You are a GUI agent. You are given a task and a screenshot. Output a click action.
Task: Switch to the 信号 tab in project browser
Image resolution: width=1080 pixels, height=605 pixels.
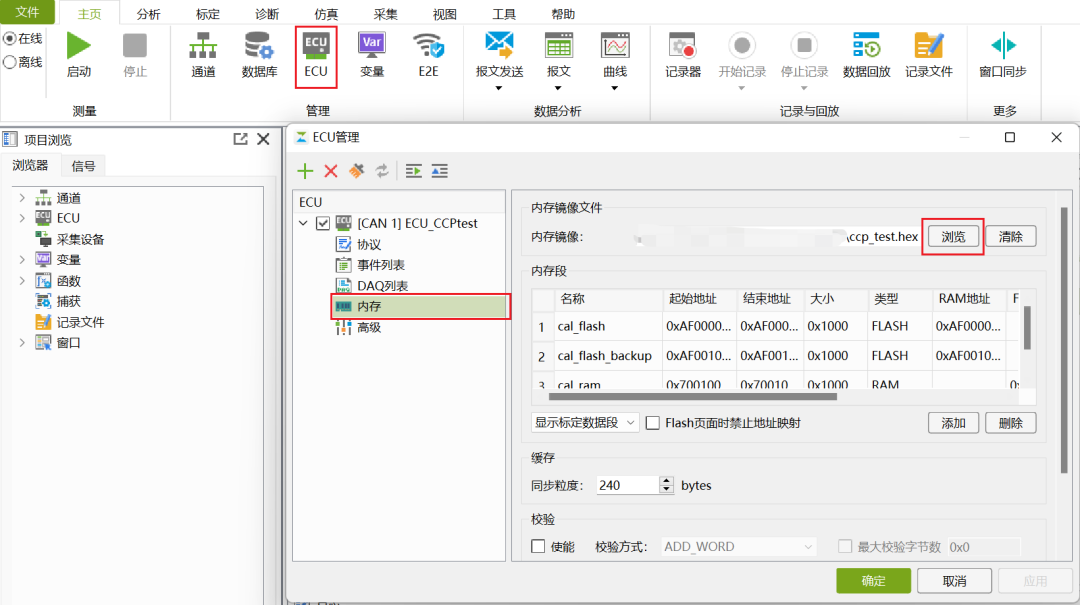point(83,166)
